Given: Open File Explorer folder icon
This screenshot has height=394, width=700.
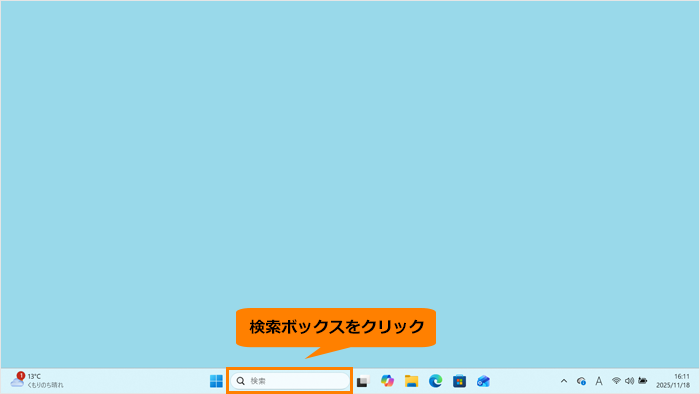Looking at the screenshot, I should pos(411,381).
